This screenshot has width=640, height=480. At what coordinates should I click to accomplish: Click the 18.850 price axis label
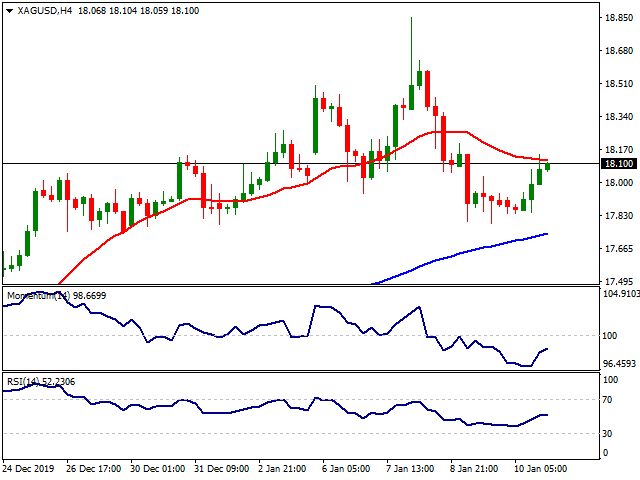click(x=619, y=18)
